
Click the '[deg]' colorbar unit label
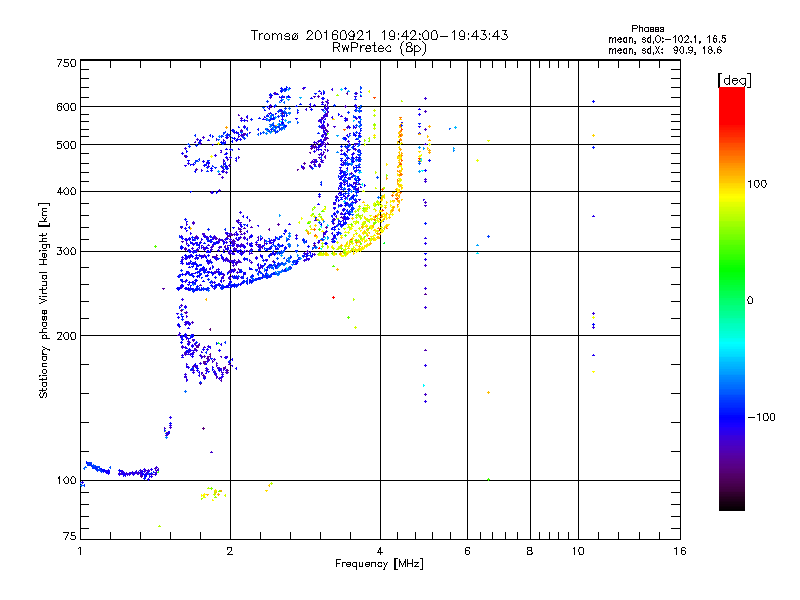(734, 80)
